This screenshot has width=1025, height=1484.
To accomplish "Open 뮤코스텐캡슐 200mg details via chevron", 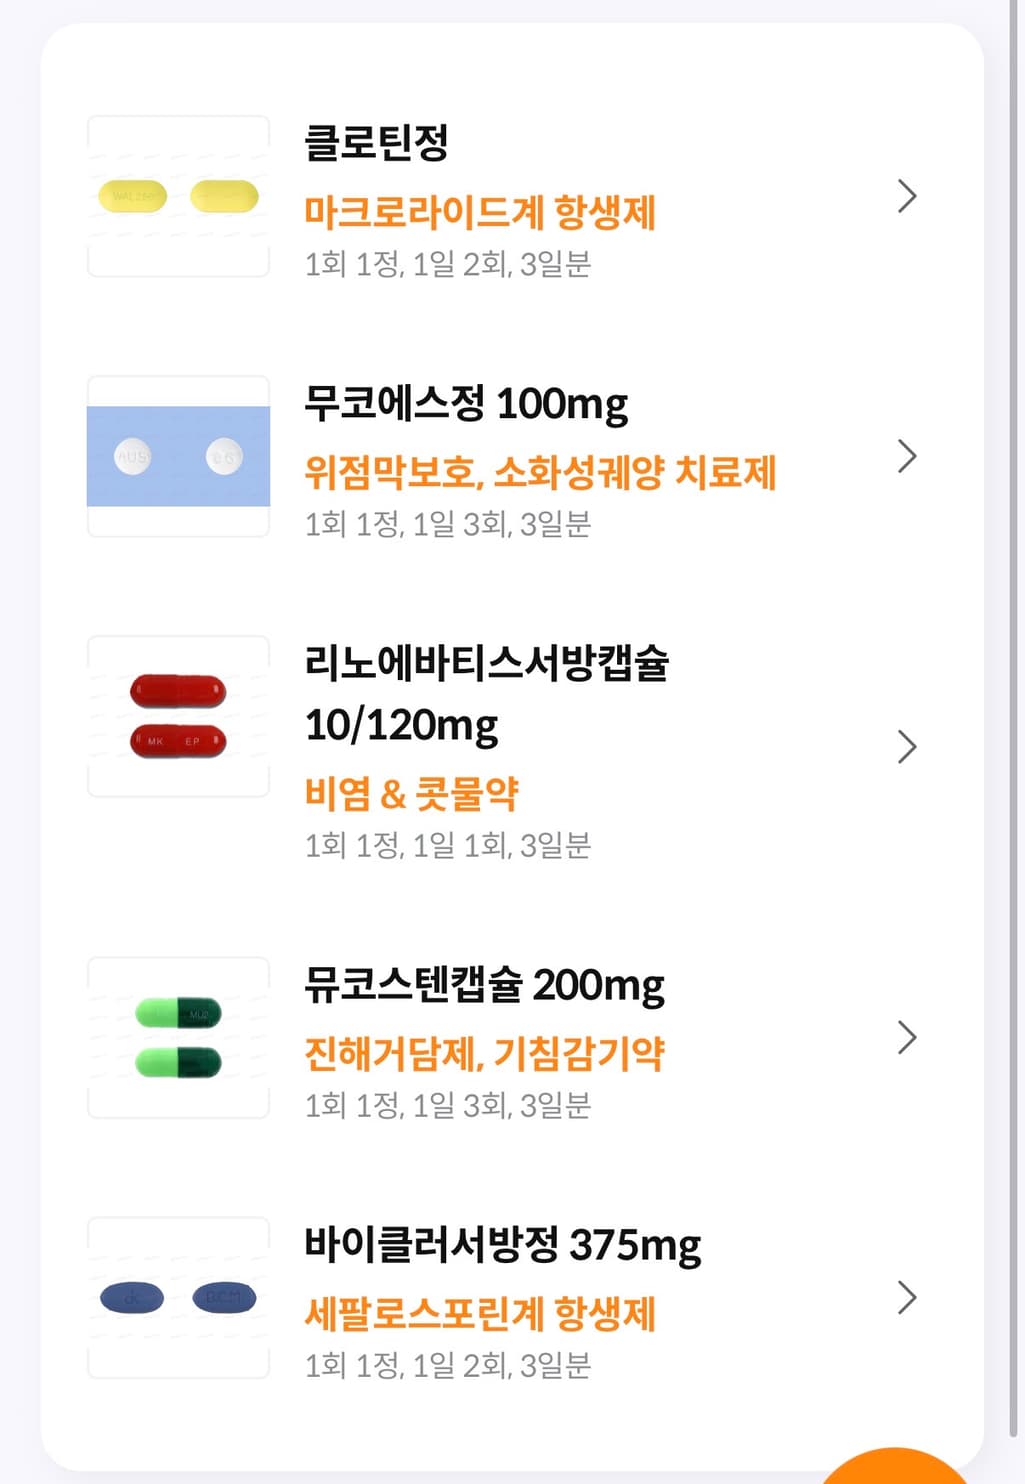I will [x=906, y=1037].
